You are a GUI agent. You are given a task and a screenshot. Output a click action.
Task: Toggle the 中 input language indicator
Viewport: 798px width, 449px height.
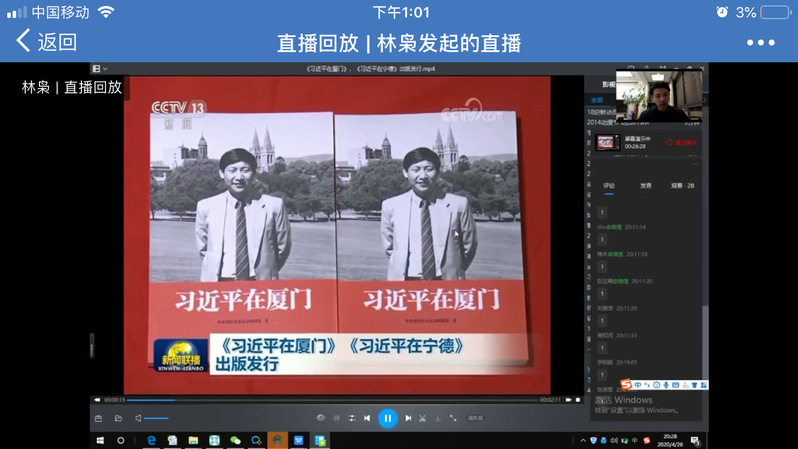tap(635, 441)
